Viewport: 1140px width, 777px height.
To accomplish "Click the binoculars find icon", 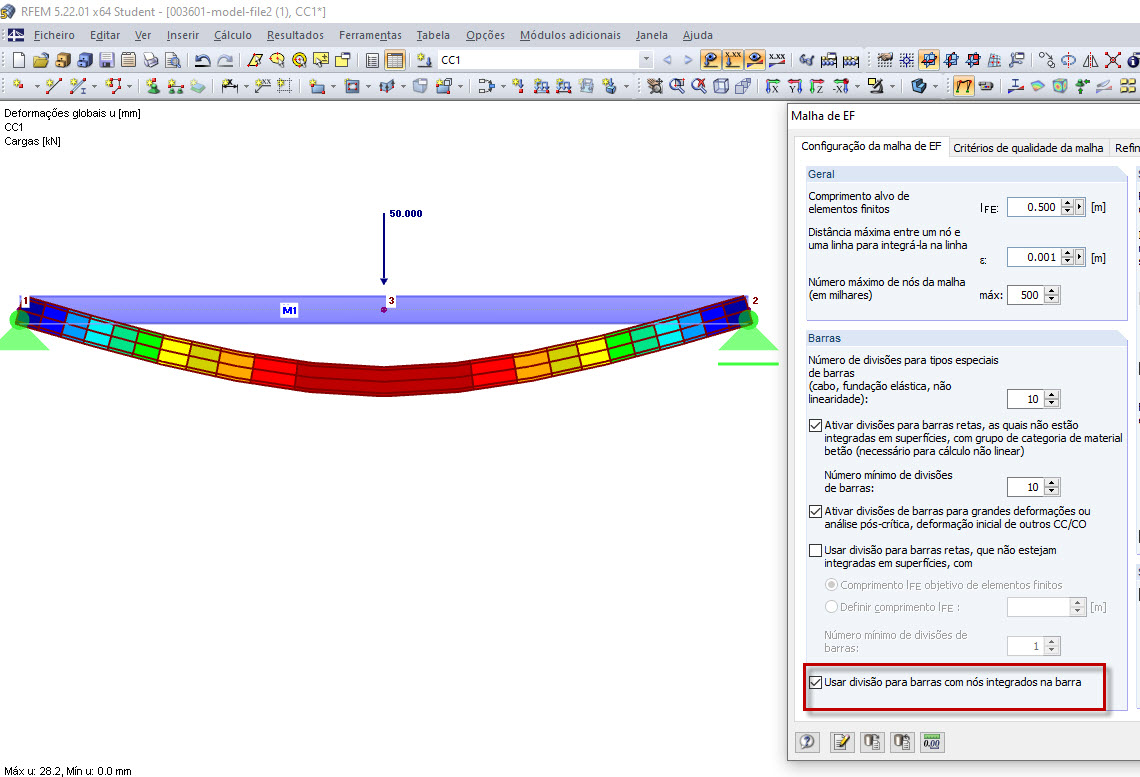I will click(806, 60).
